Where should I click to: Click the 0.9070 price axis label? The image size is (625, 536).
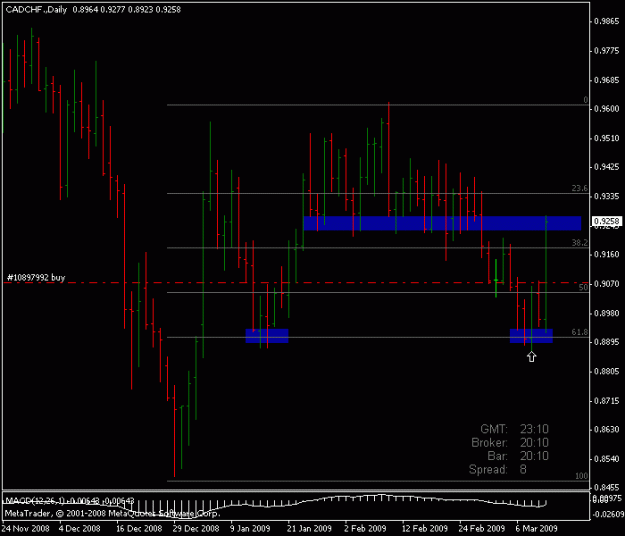[607, 284]
